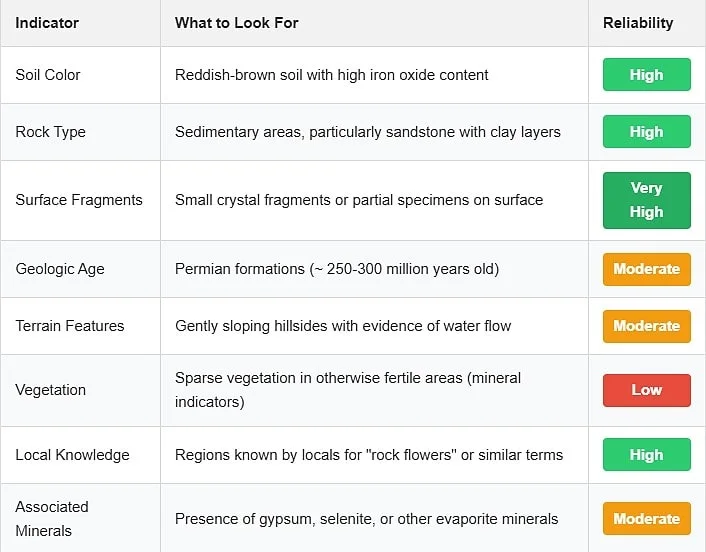Click the Permian formations description text
Image resolution: width=706 pixels, height=552 pixels.
[x=337, y=269]
